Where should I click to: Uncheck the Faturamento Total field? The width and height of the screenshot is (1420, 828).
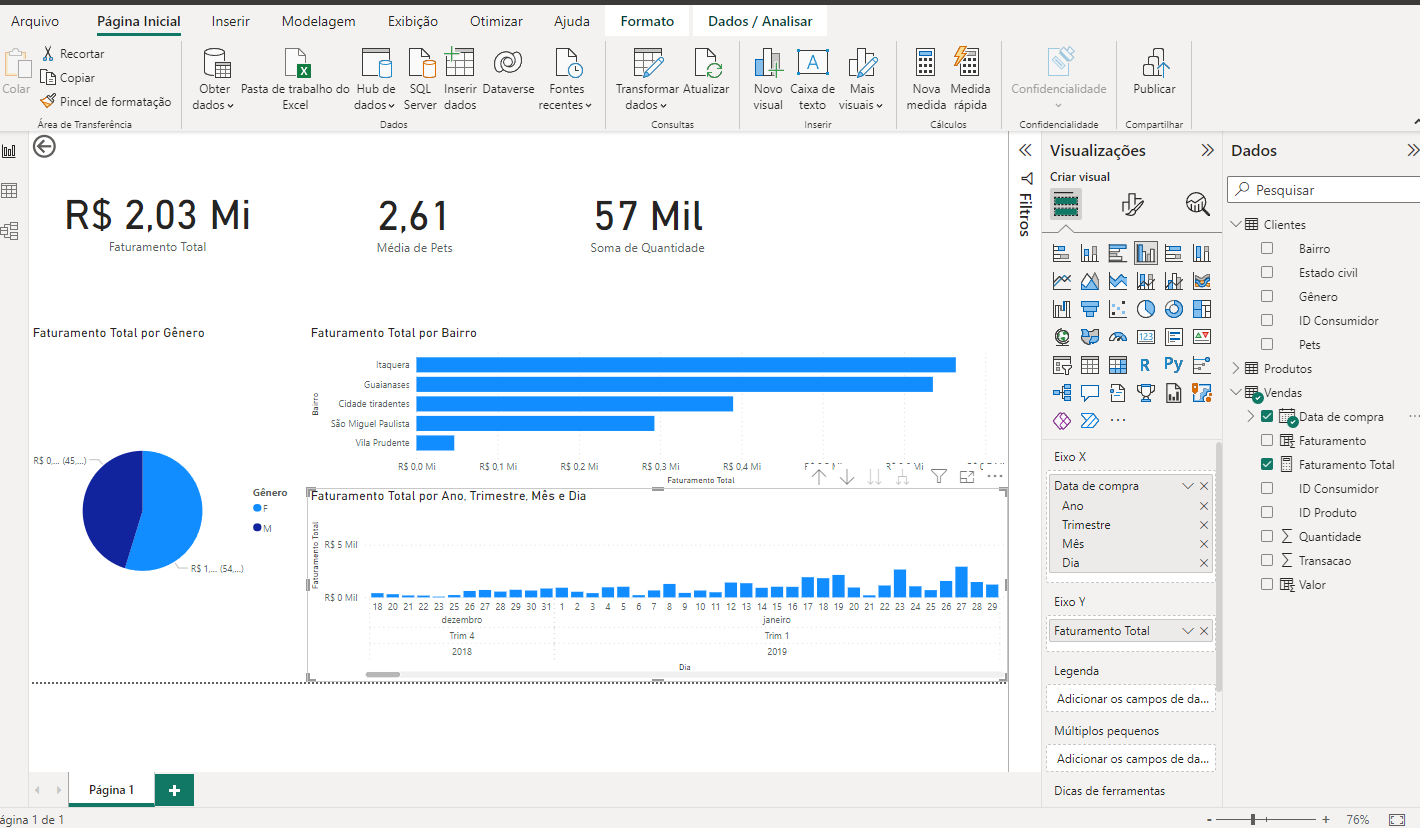(1268, 464)
